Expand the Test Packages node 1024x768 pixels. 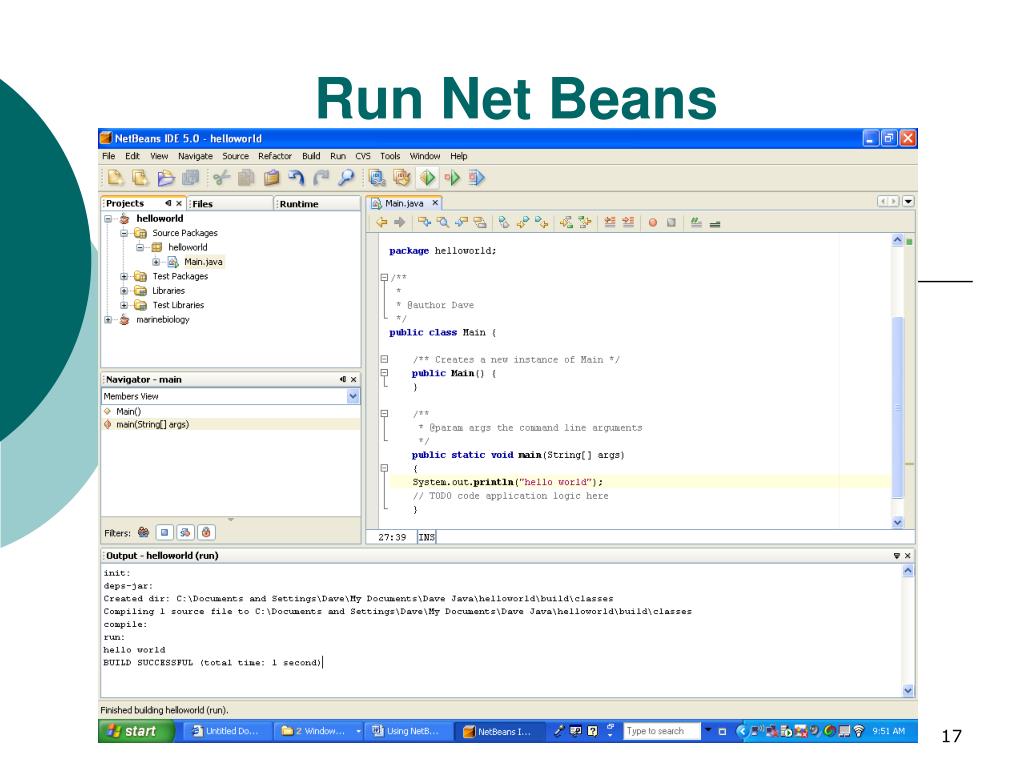click(x=124, y=276)
